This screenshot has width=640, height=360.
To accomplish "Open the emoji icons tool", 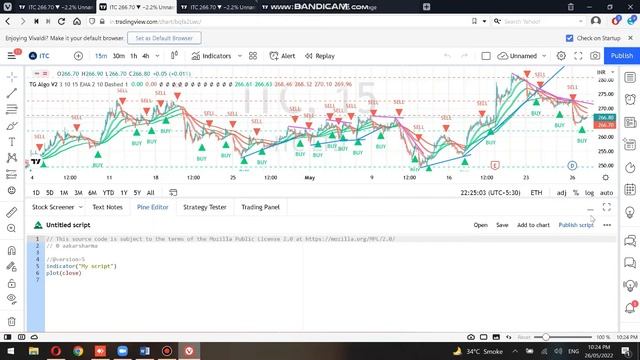I will [12, 191].
